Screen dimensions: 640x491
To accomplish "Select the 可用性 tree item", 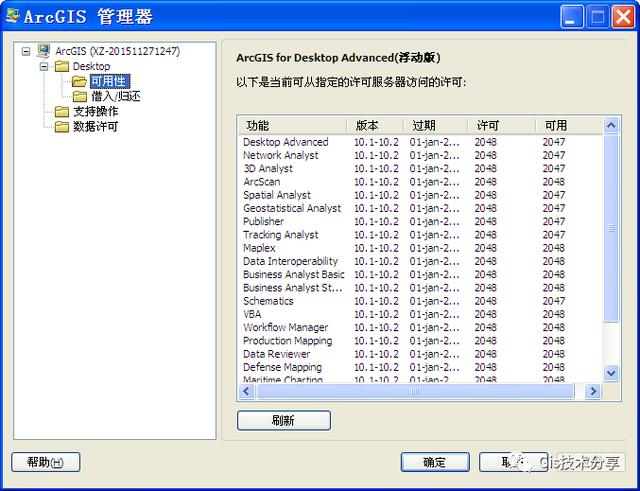I will tap(109, 81).
